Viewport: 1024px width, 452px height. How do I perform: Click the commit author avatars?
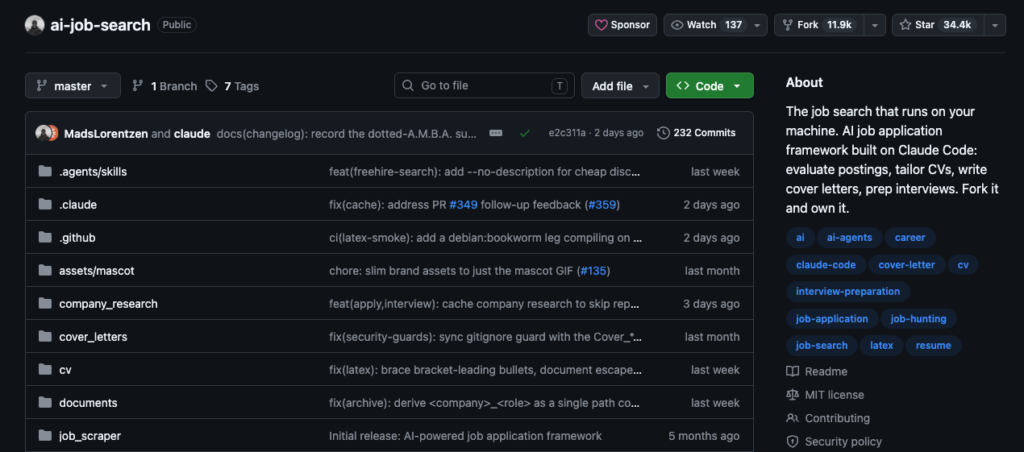click(x=47, y=133)
